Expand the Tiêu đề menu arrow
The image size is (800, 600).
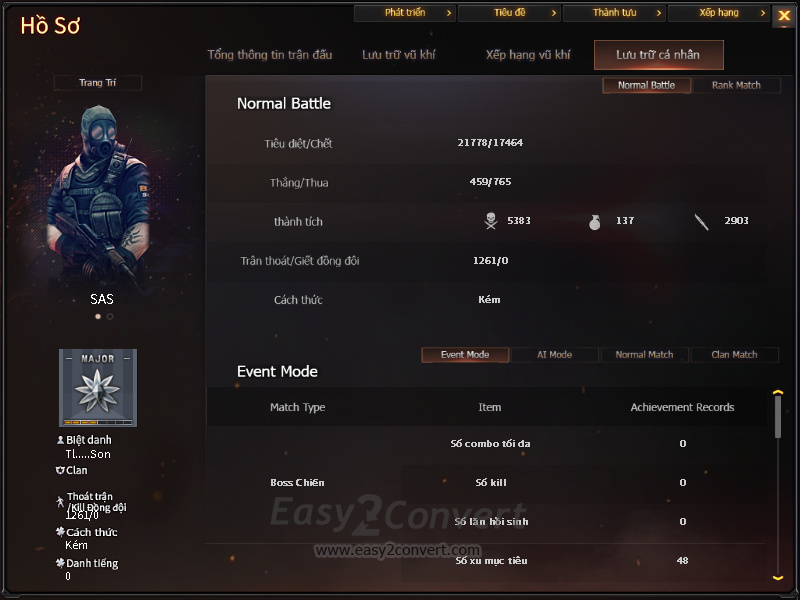click(554, 13)
